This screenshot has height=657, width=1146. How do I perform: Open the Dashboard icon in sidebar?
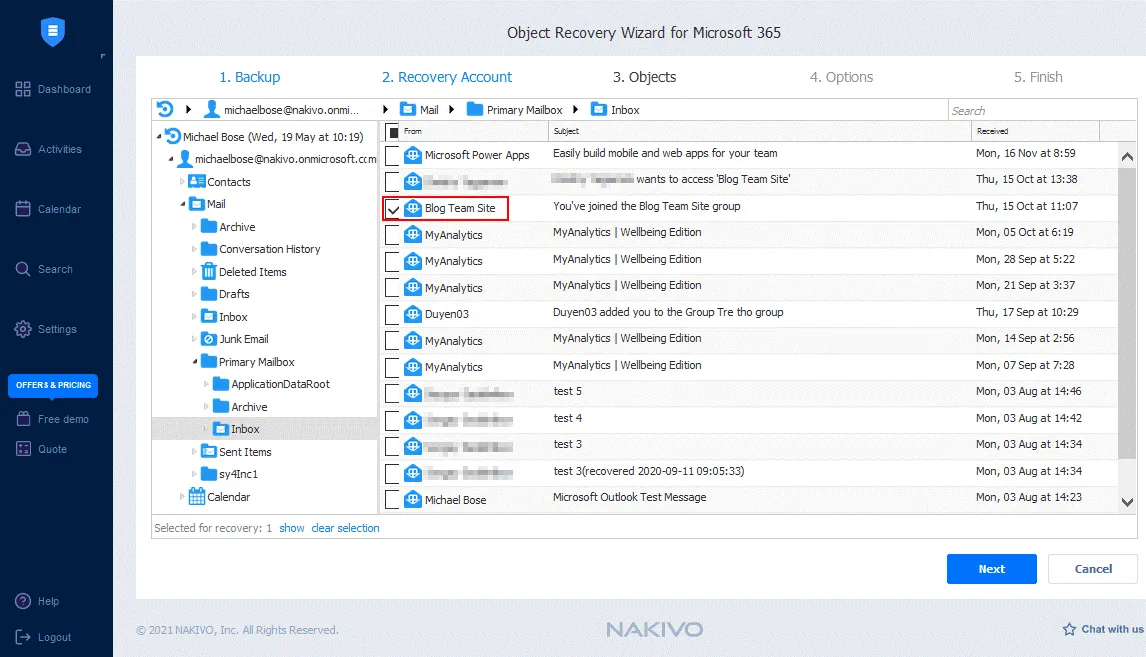click(23, 90)
